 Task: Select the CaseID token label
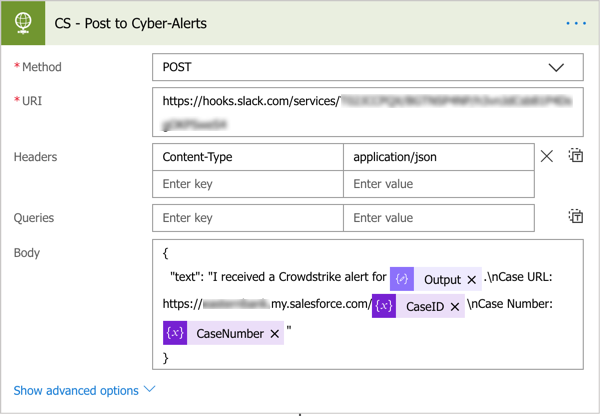(425, 307)
